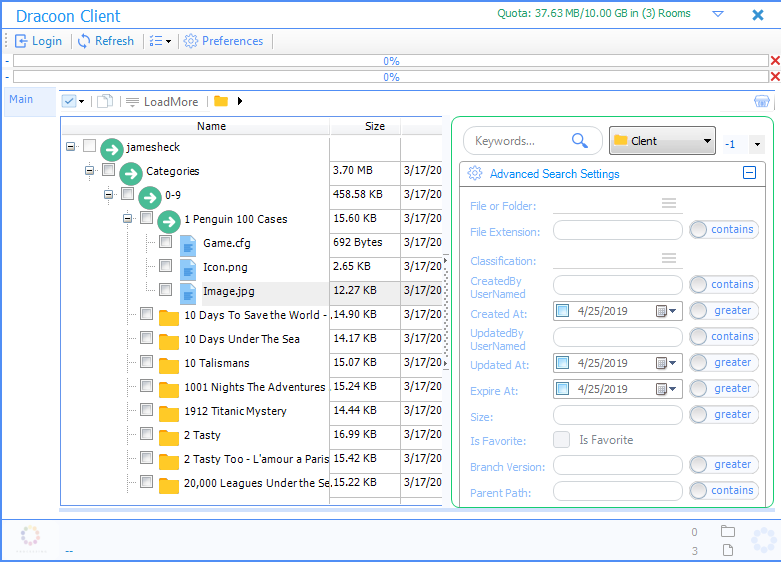Open the jamesheck green arrow

tap(112, 148)
